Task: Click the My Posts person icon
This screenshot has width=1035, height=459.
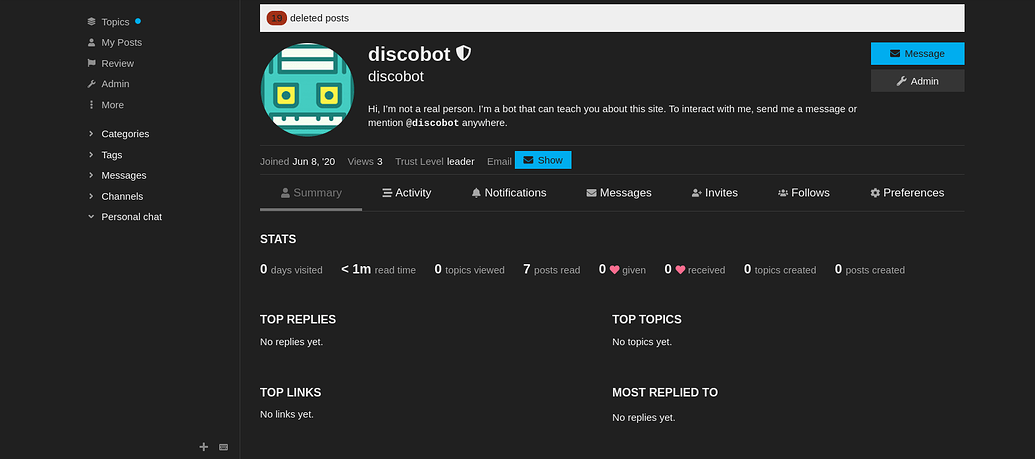Action: coord(92,42)
